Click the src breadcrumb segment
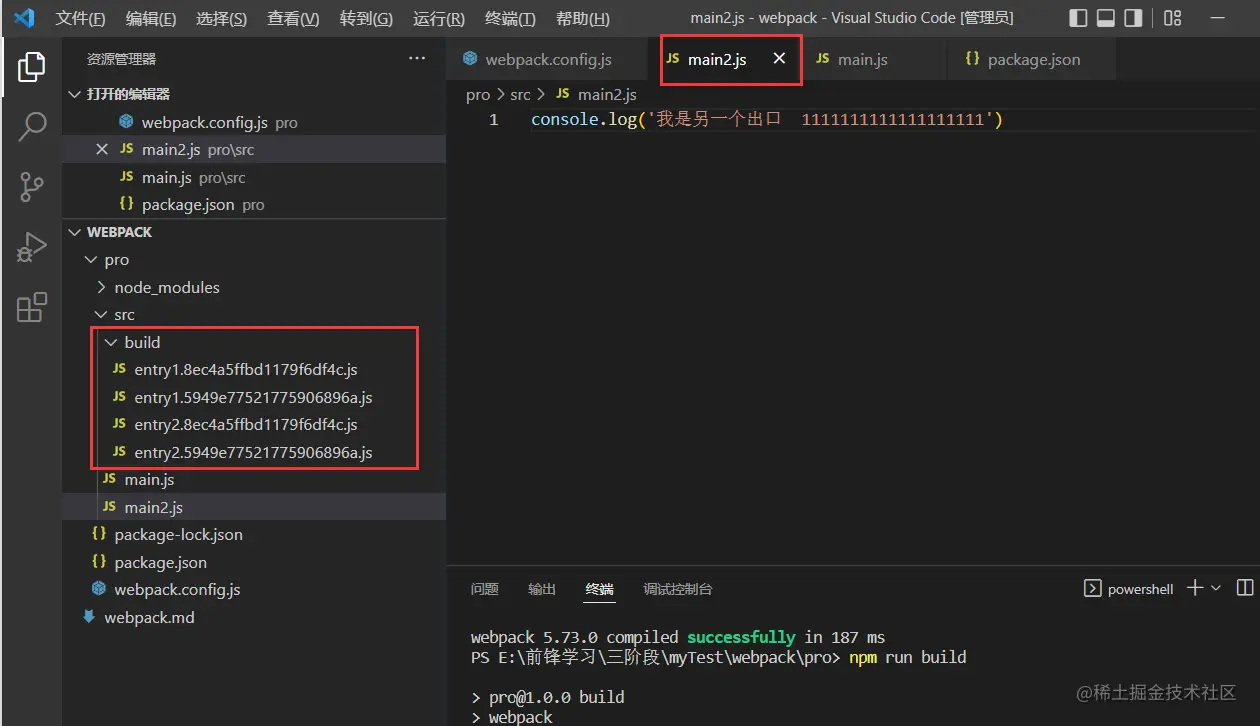This screenshot has width=1260, height=726. coord(520,94)
